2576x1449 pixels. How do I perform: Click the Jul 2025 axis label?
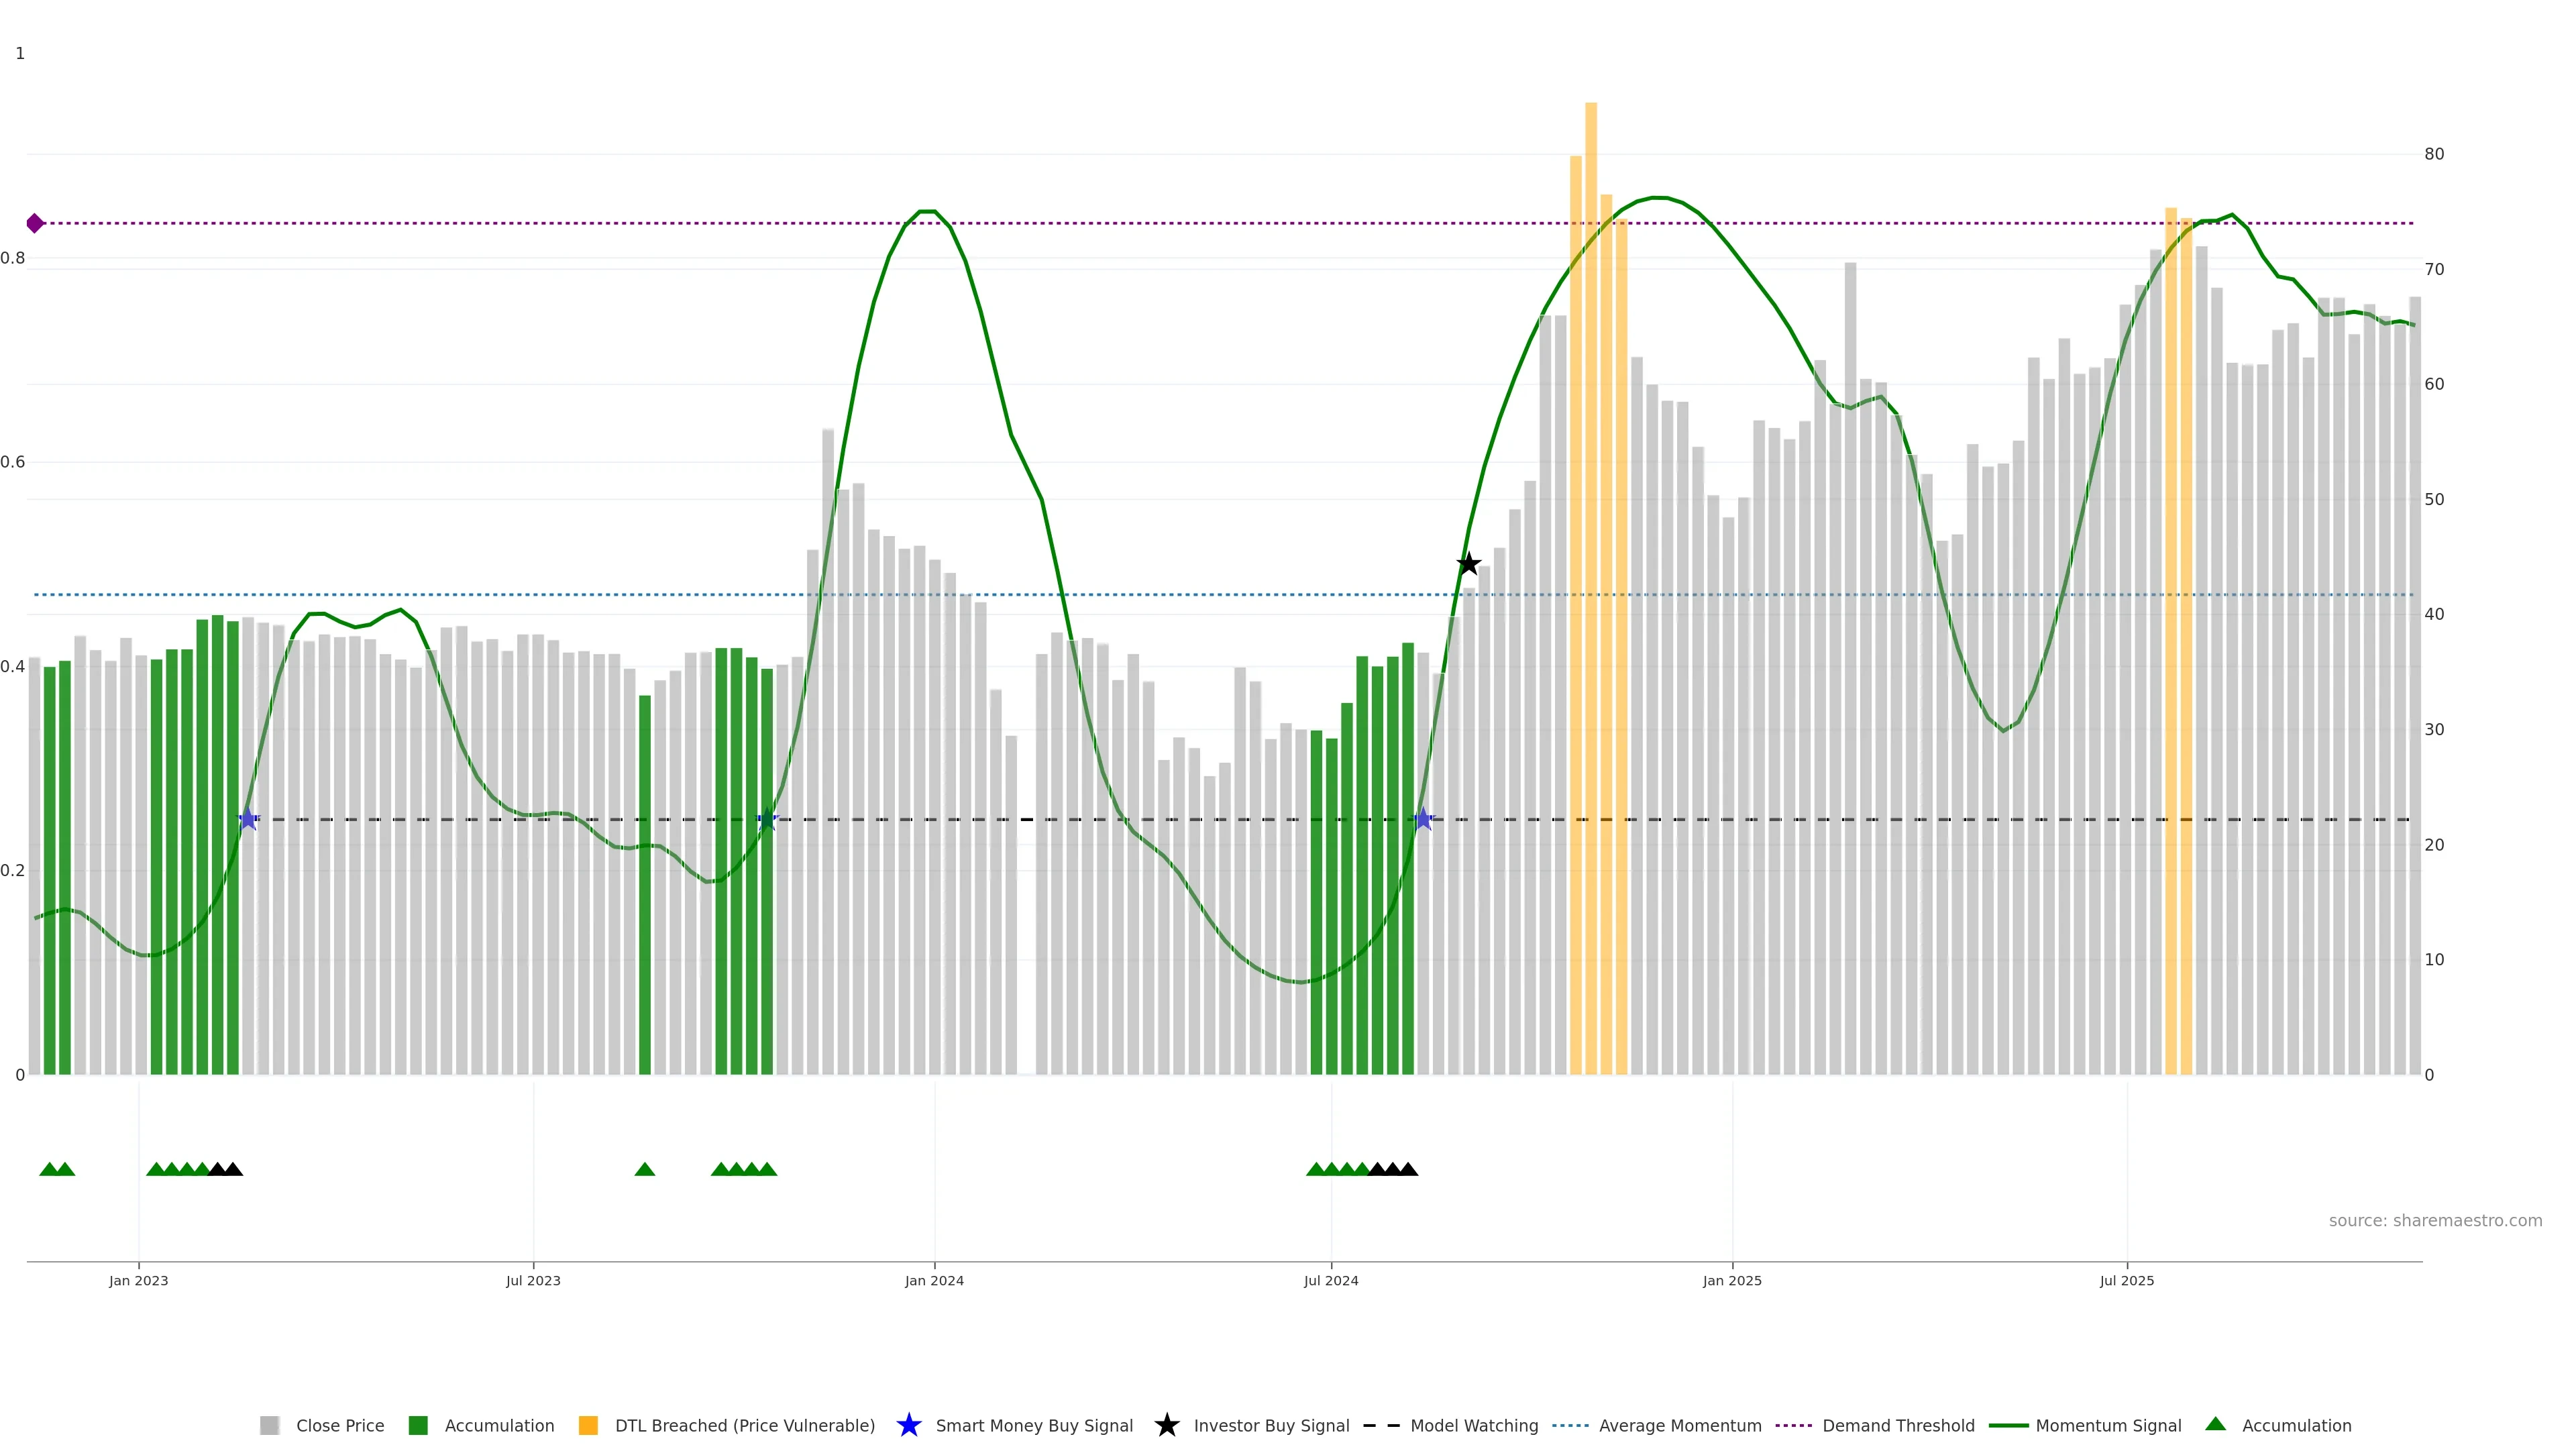point(2126,1280)
